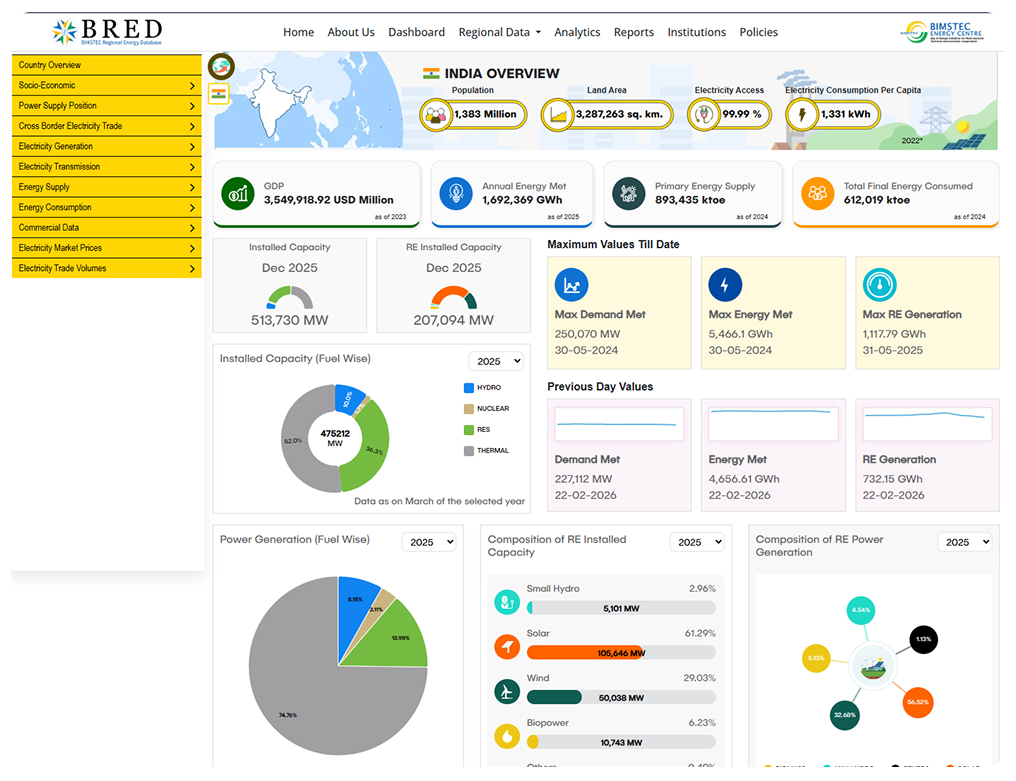Screen dimensions: 1016x781
Task: Click the Annual Energy Met bulb icon
Action: [x=456, y=193]
